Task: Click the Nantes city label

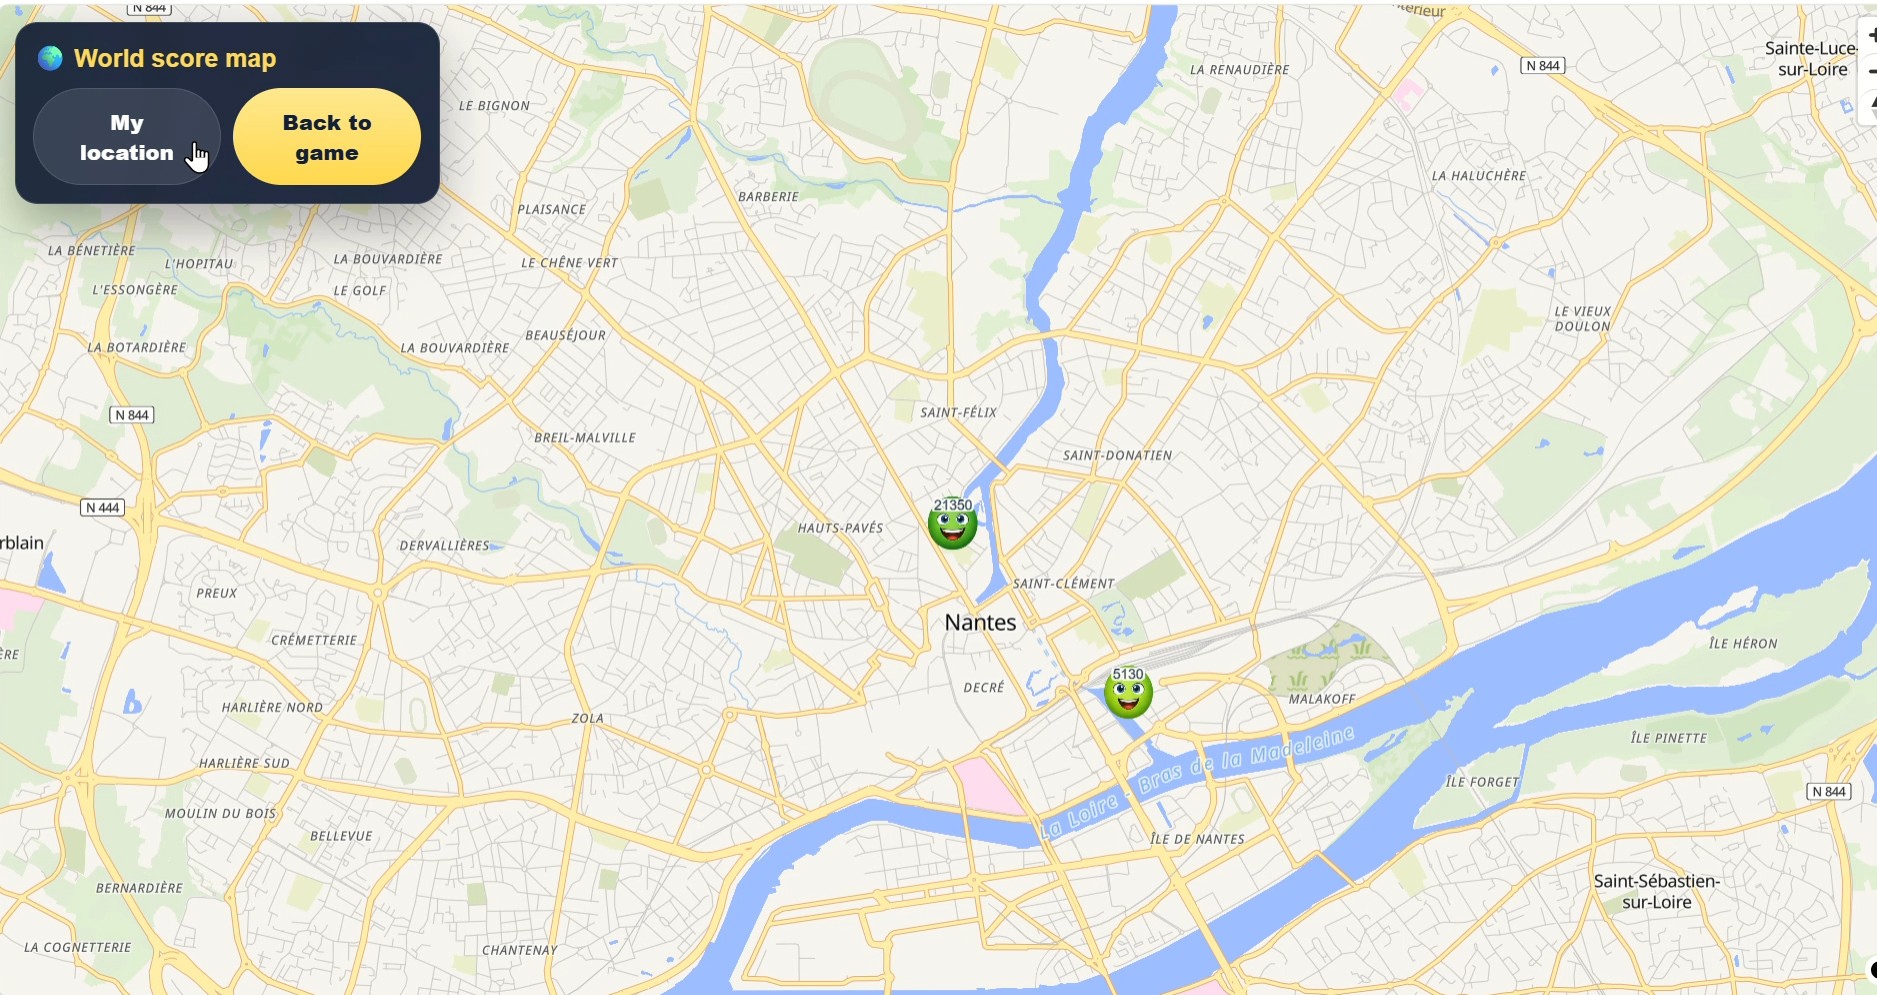Action: (x=980, y=622)
